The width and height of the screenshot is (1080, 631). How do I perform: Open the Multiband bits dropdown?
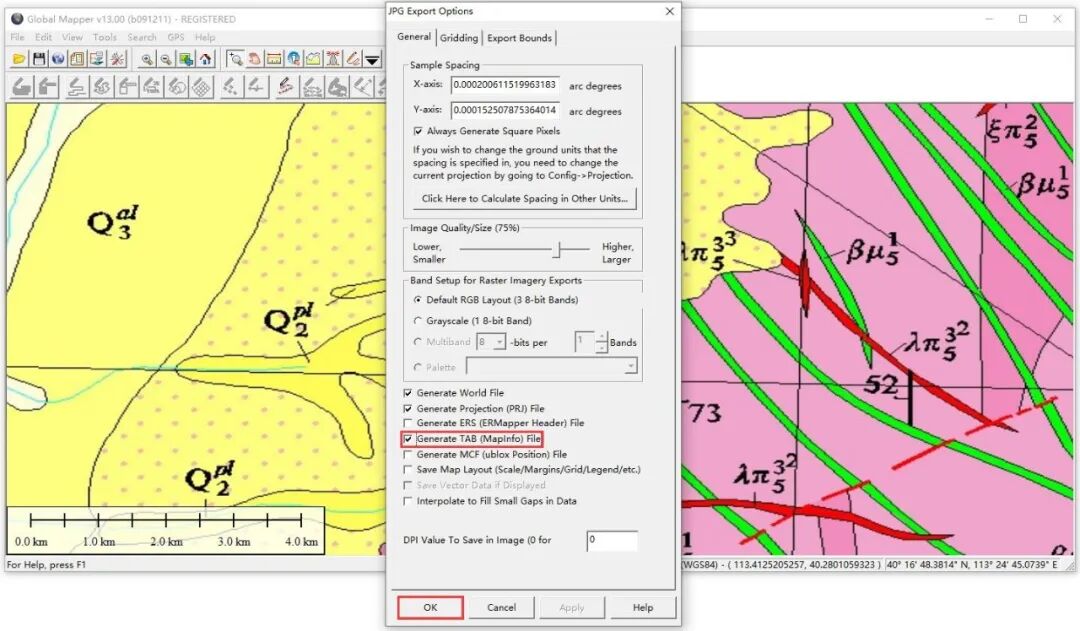click(499, 342)
